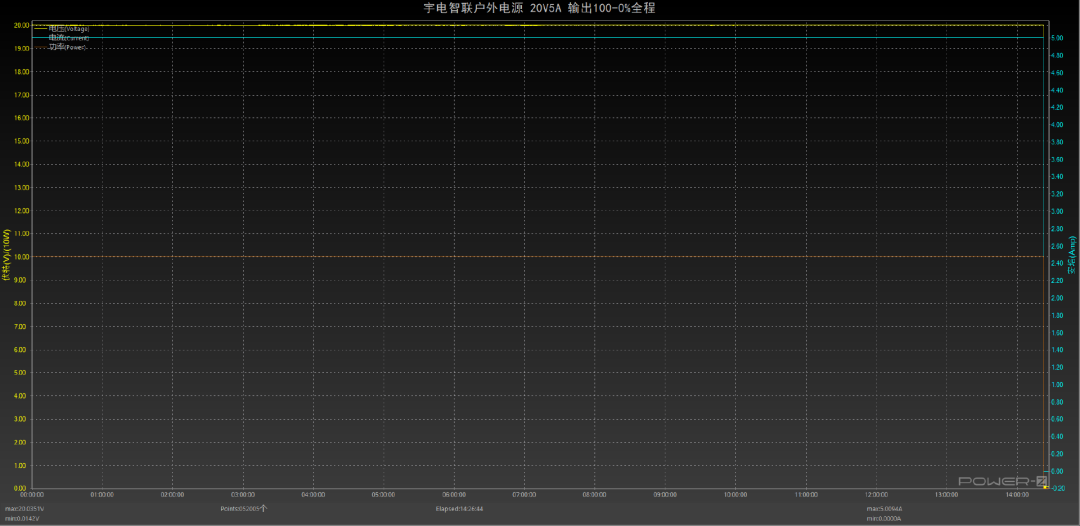Click the yellow Voltage legend line marker
The image size is (1080, 526).
pos(40,29)
